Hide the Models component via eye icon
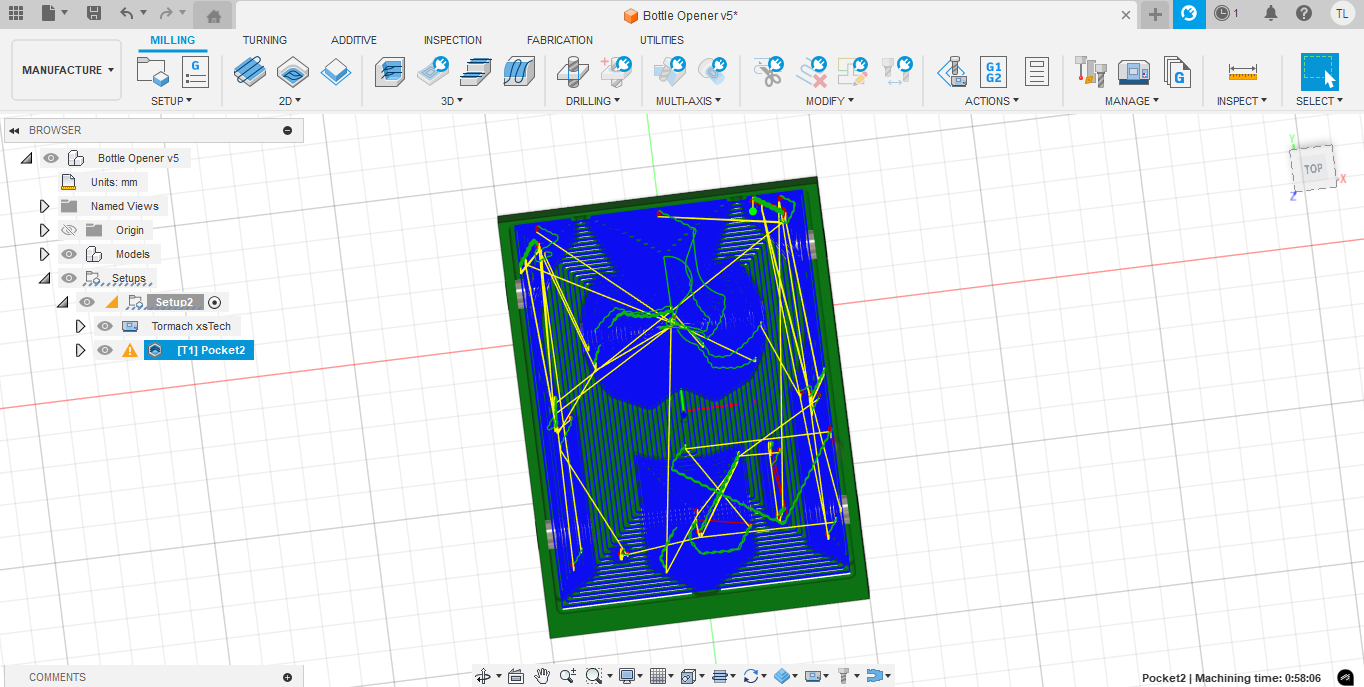This screenshot has width=1364, height=687. (x=69, y=254)
